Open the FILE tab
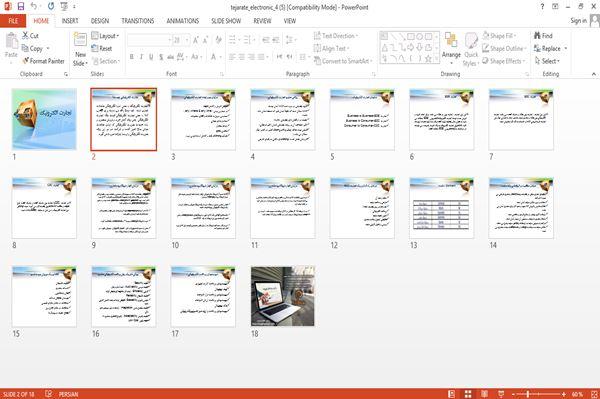600x399 pixels. click(x=13, y=21)
